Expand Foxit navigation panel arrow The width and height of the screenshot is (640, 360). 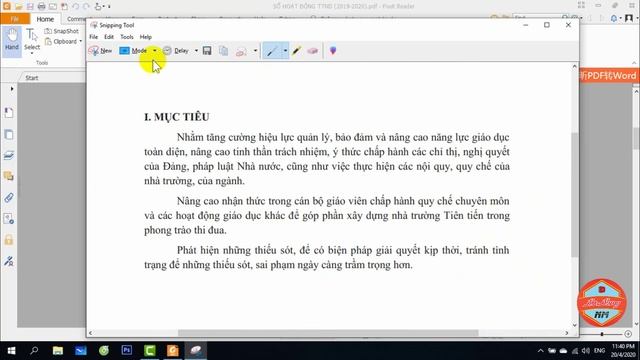12,89
